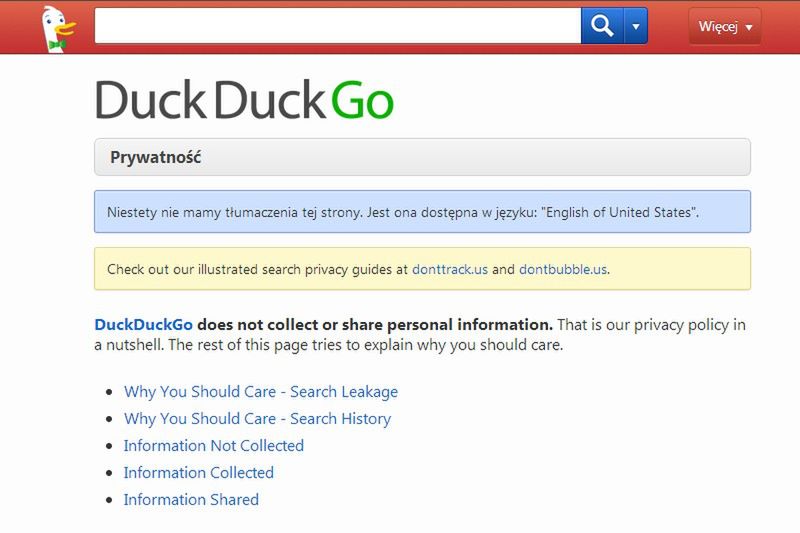Viewport: 800px width, 533px height.
Task: Open the dropdown arrow beside search button
Action: coord(636,26)
